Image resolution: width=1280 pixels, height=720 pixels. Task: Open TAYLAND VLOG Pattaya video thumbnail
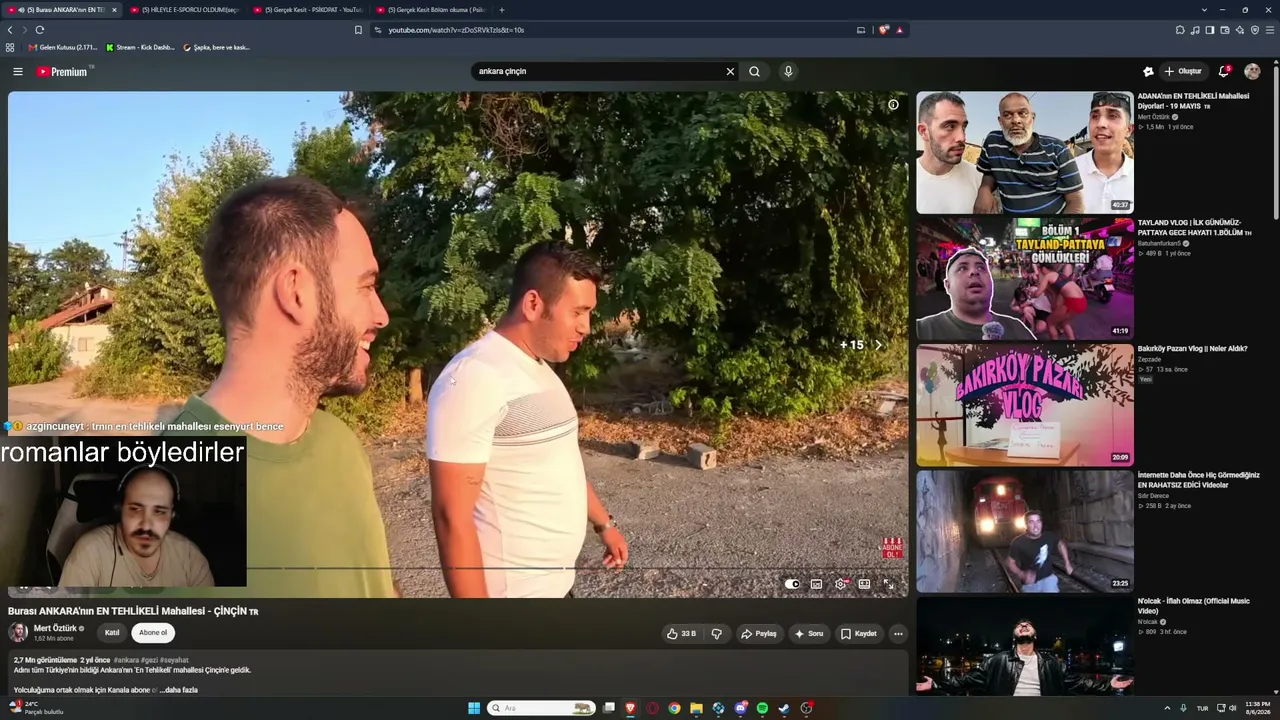1025,279
